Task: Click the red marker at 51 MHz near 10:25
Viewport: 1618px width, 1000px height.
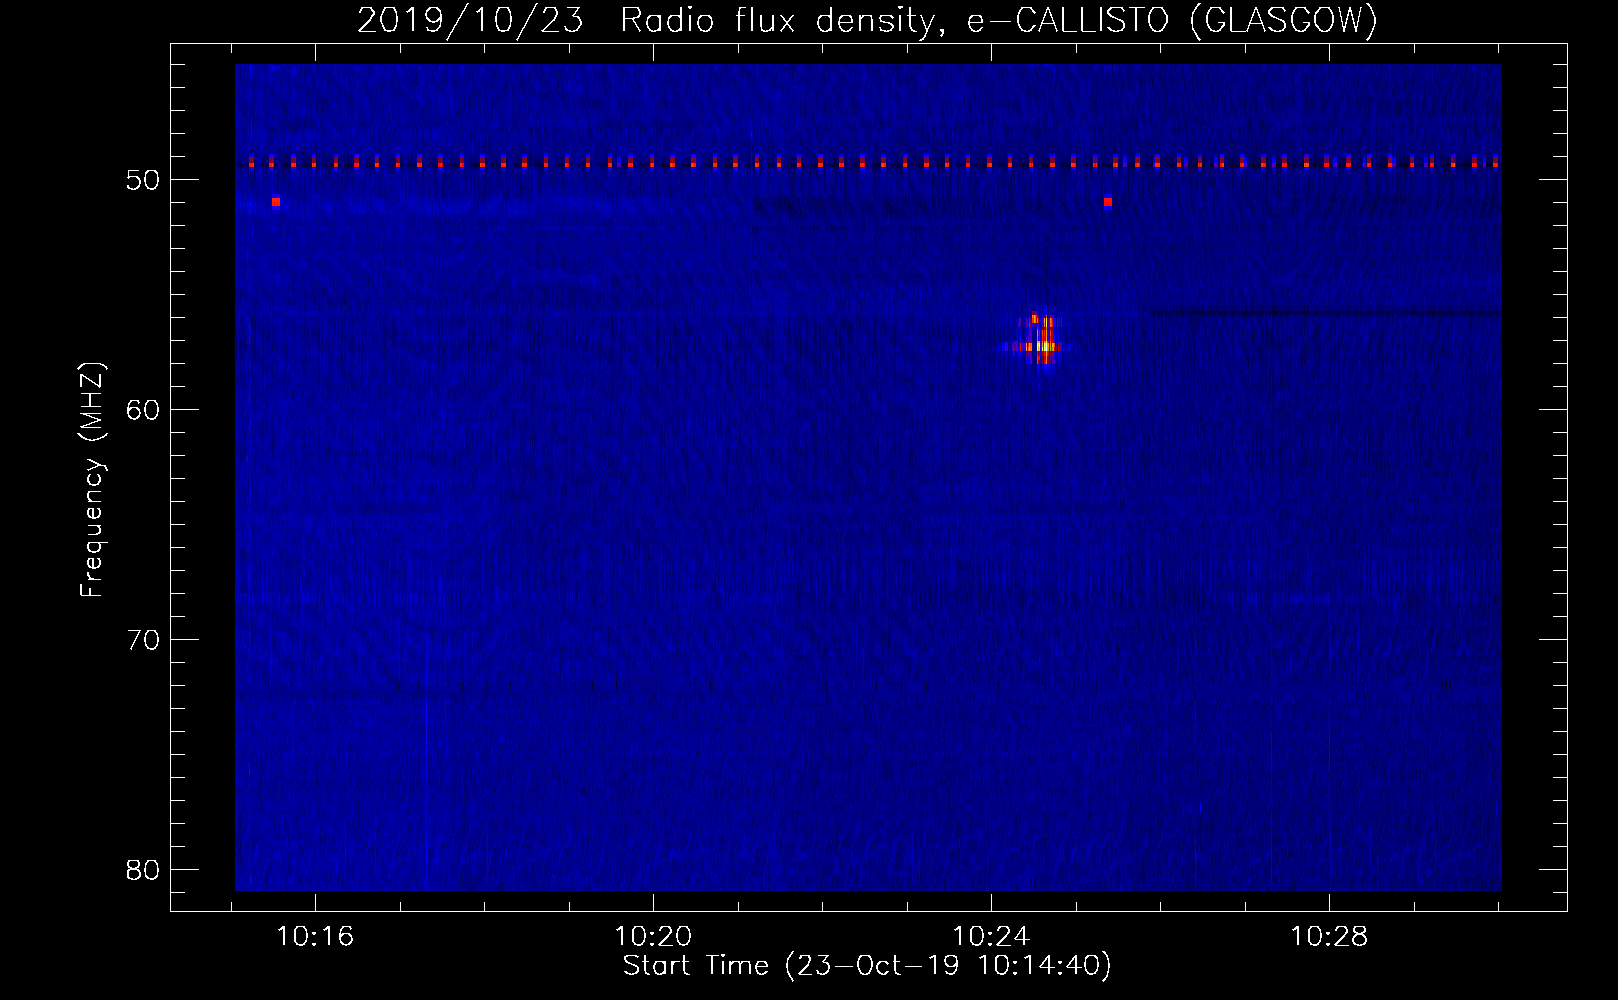Action: point(1108,202)
